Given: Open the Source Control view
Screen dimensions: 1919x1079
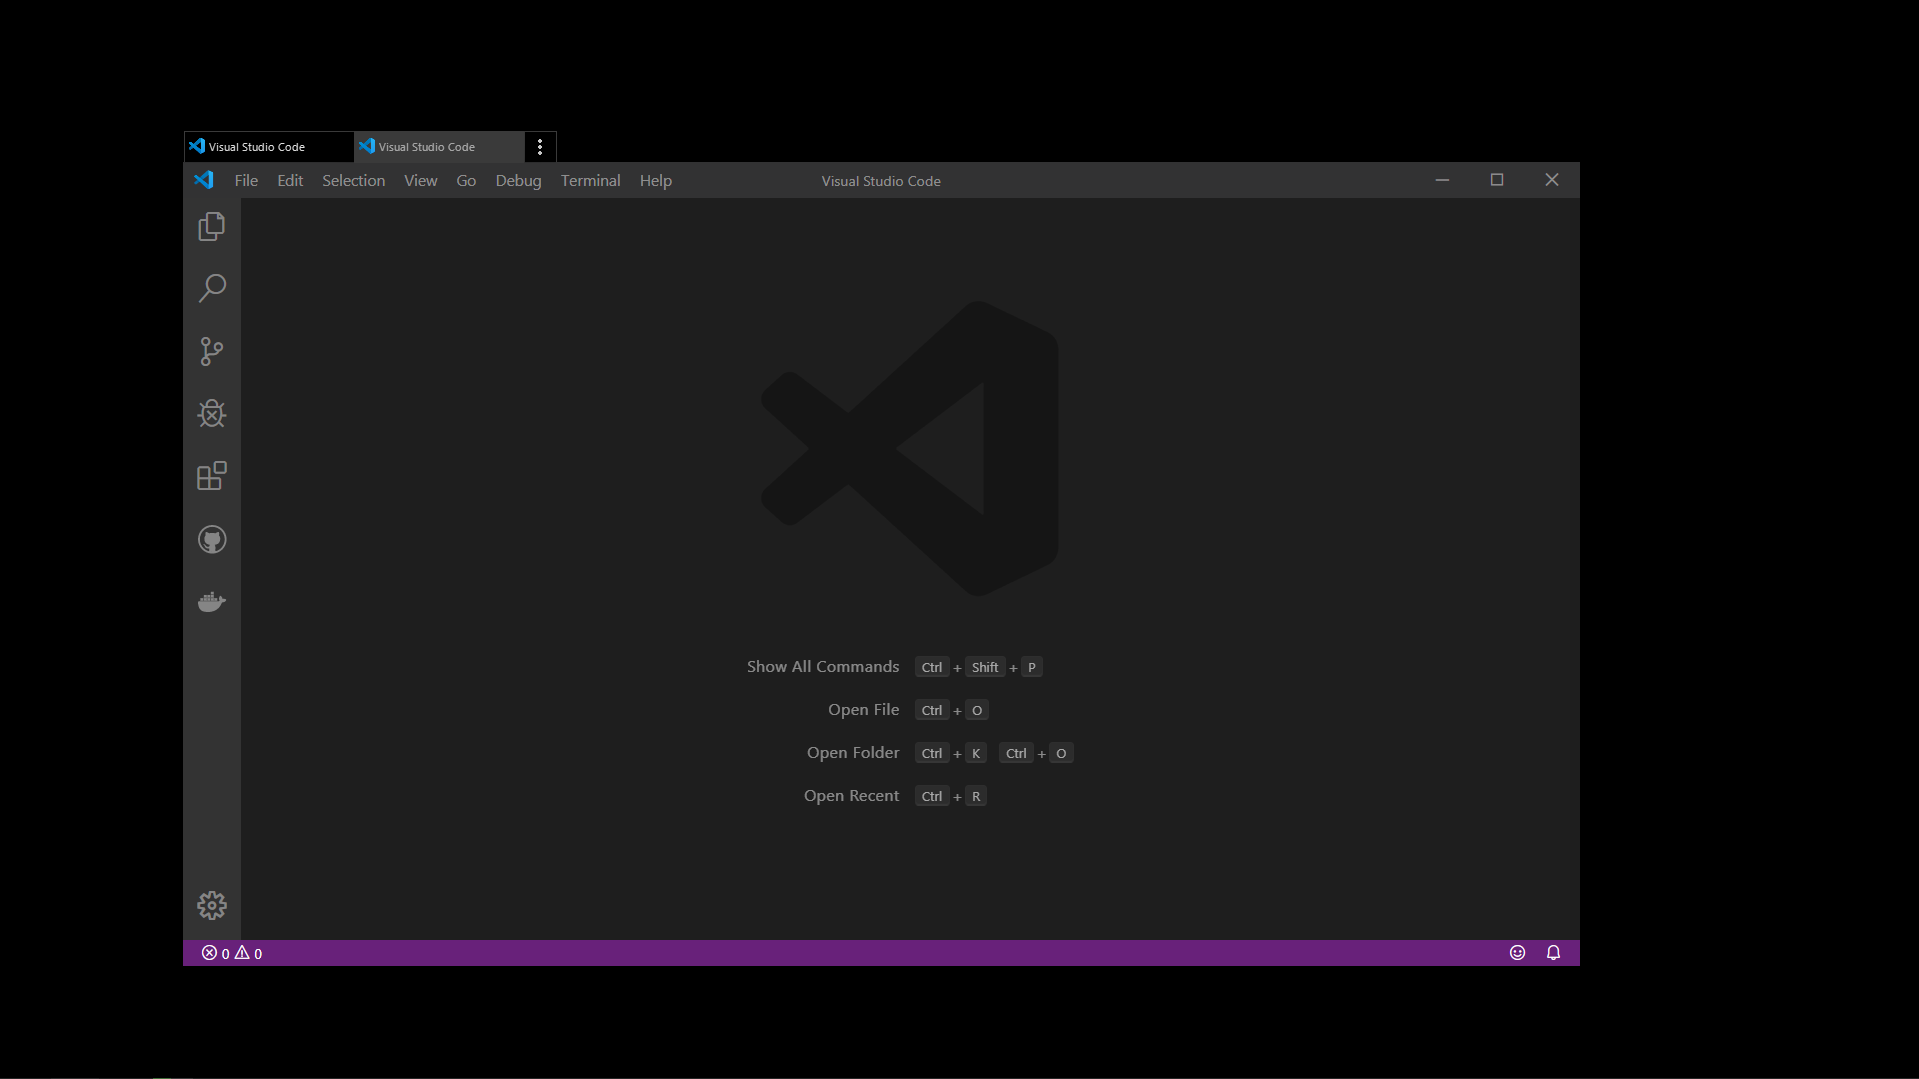Looking at the screenshot, I should [x=211, y=351].
